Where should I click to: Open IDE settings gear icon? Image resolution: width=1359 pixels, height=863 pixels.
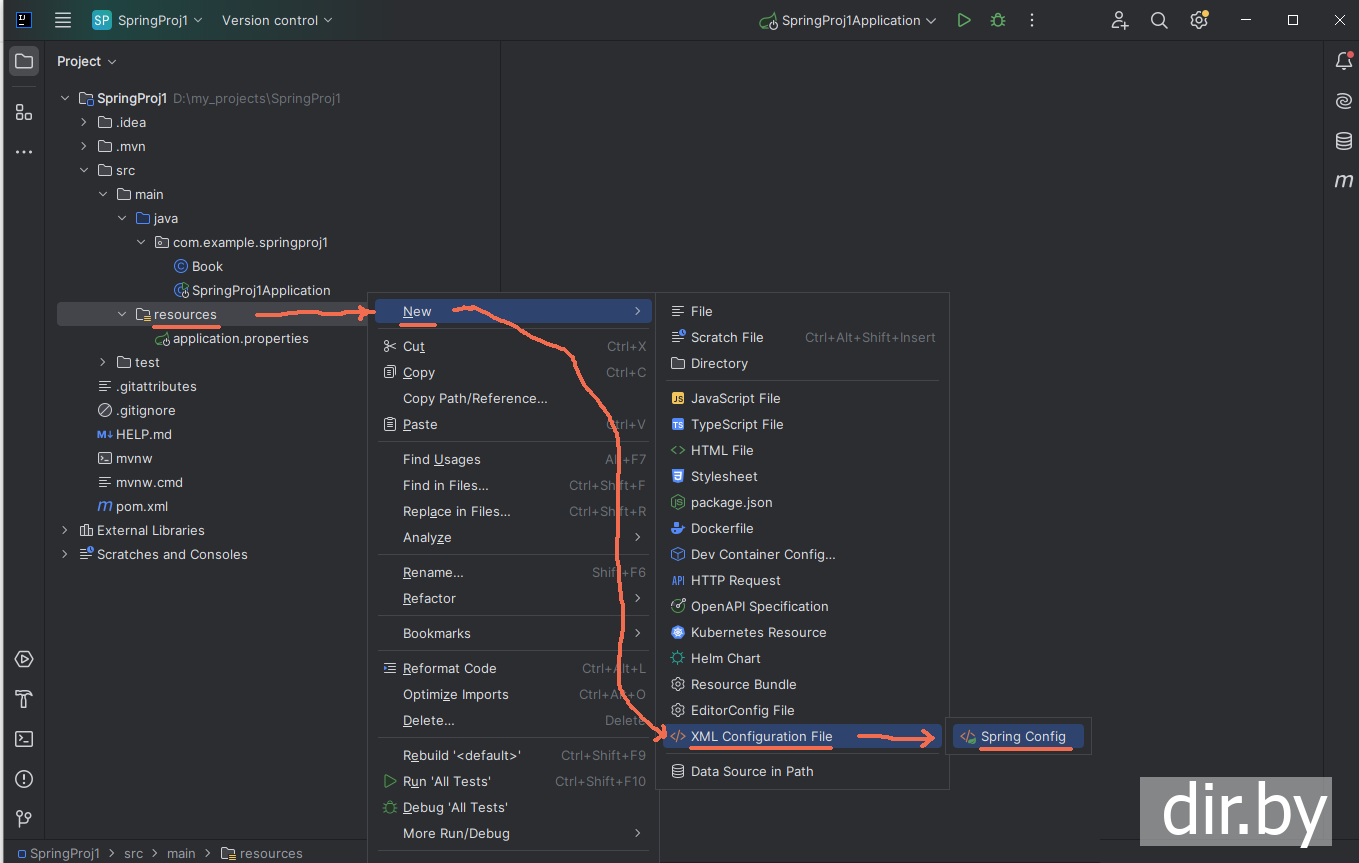point(1199,20)
